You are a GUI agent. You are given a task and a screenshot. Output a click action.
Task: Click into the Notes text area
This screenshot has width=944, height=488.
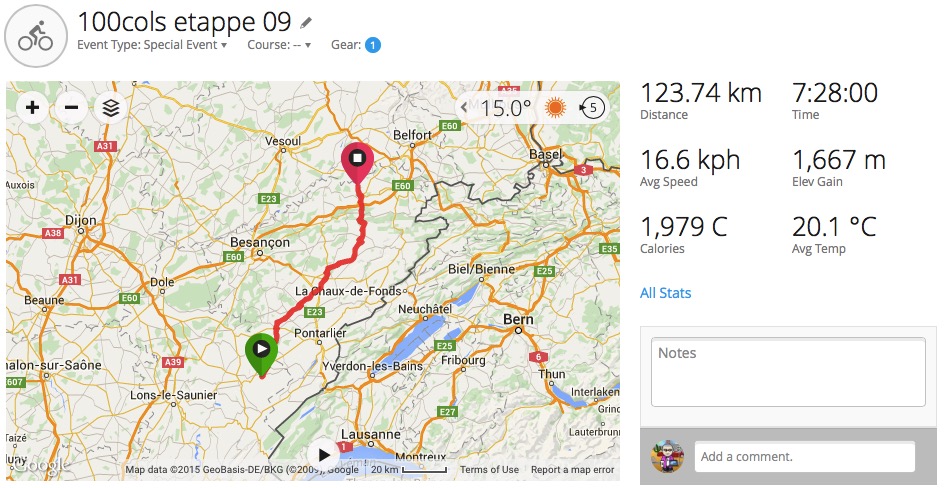point(788,372)
